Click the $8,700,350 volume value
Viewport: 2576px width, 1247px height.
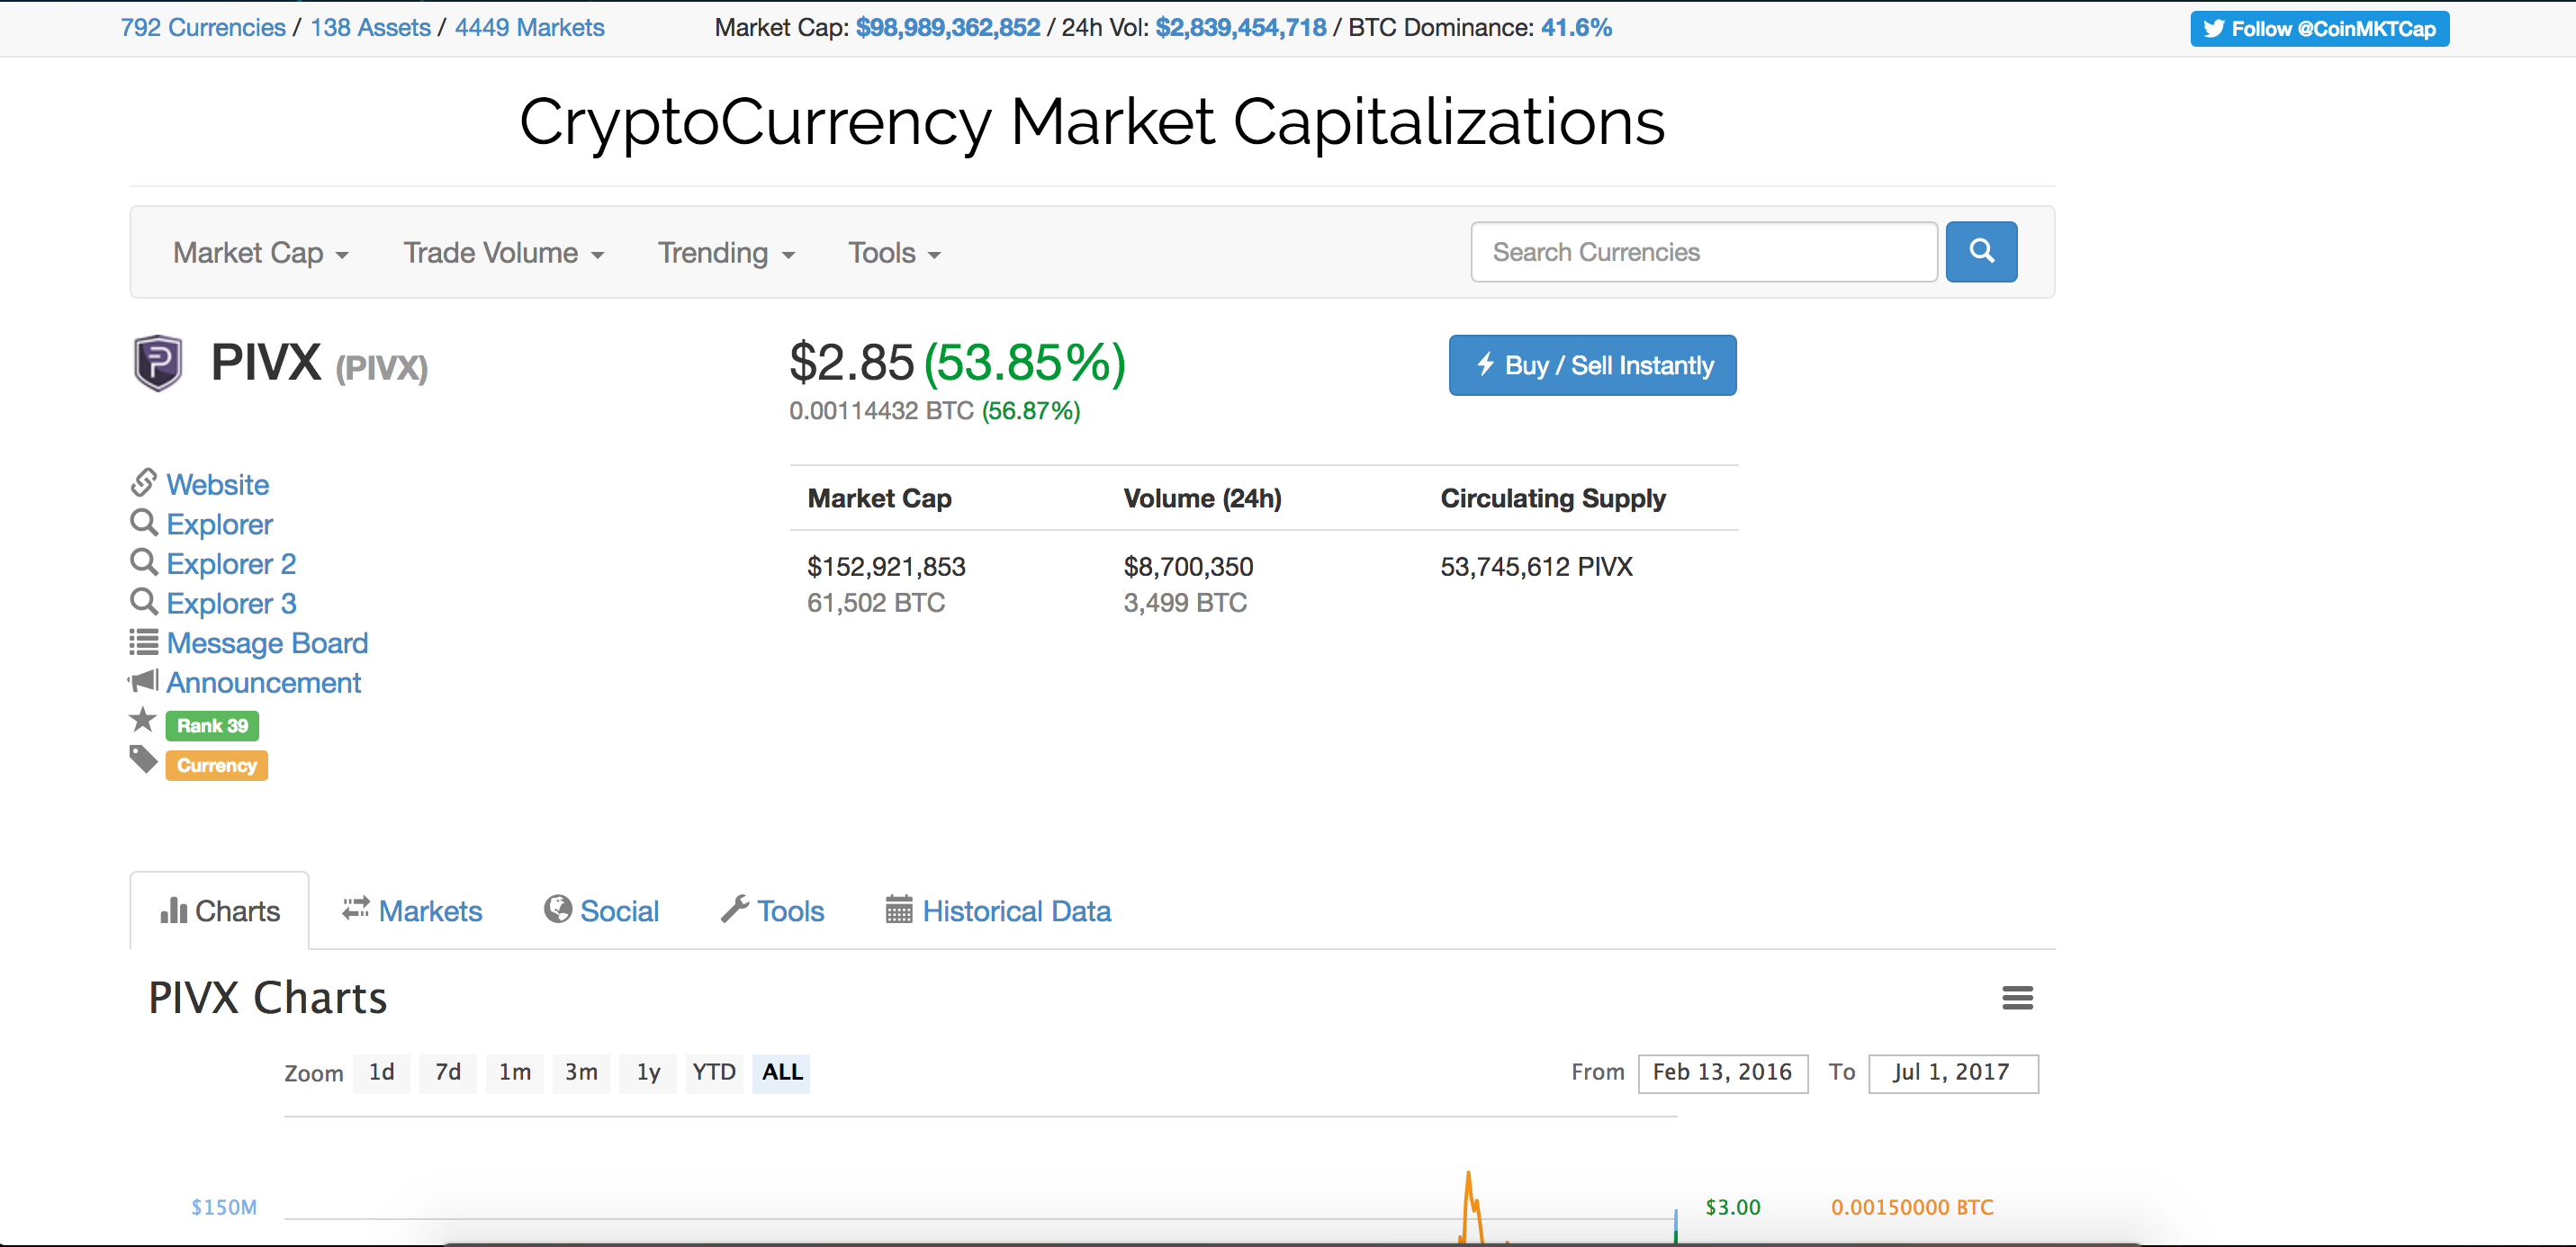point(1188,567)
